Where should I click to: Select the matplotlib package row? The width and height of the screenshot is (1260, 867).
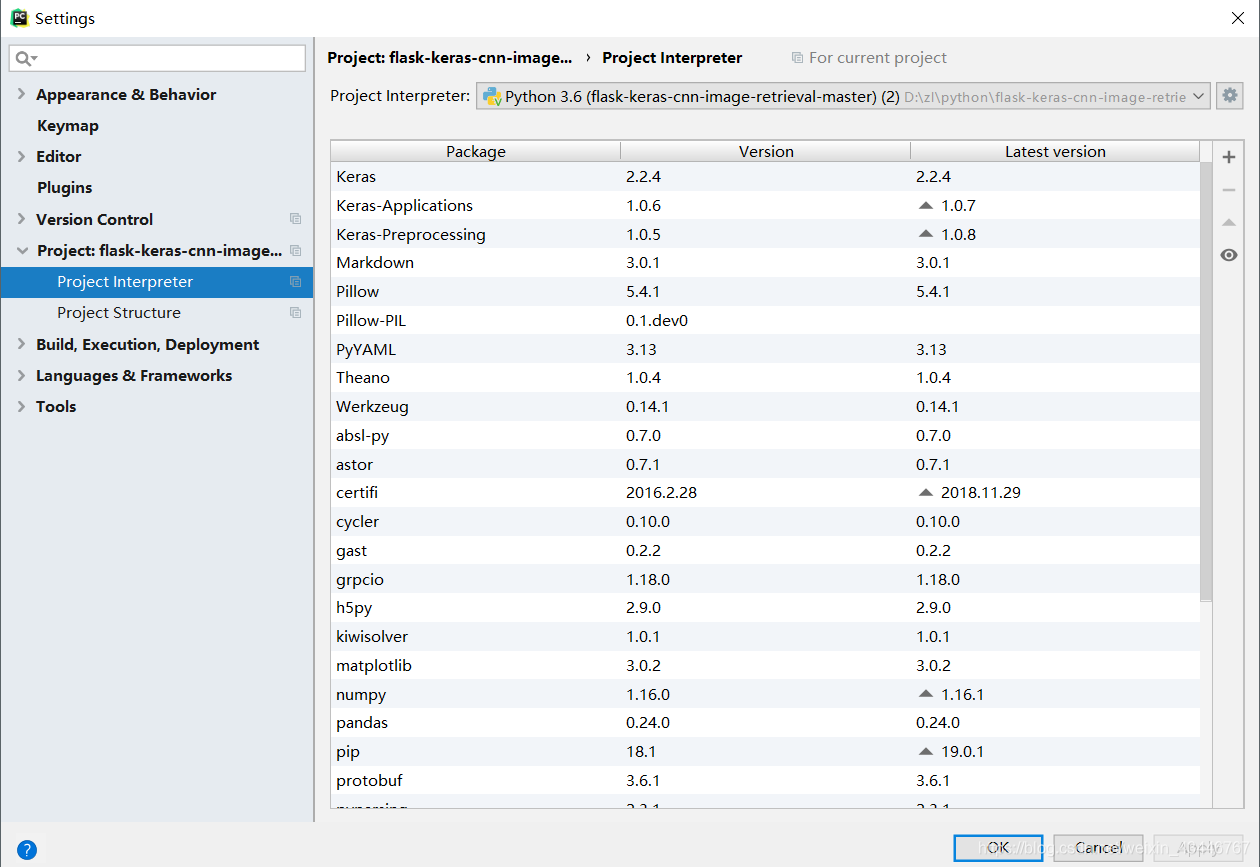click(766, 665)
